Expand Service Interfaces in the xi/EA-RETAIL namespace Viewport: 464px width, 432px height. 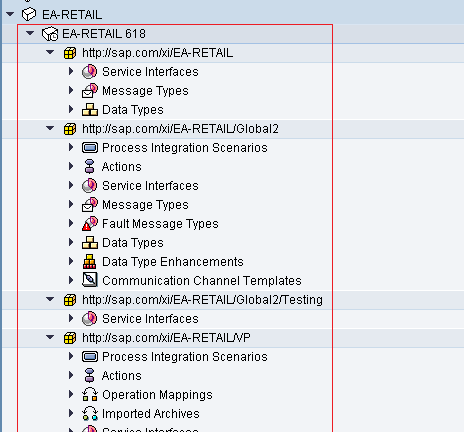tap(71, 71)
